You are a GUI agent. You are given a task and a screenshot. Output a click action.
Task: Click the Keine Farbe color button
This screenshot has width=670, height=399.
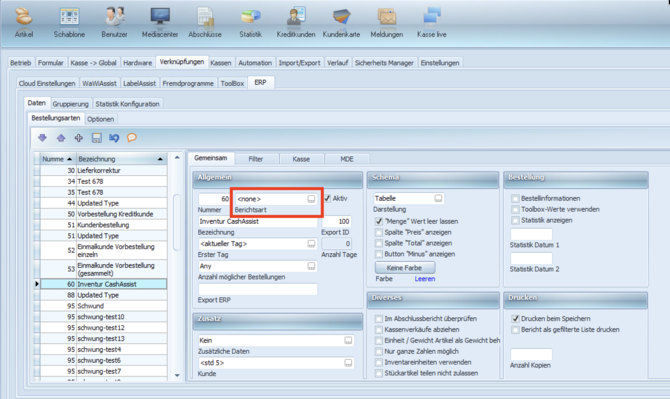pos(405,268)
